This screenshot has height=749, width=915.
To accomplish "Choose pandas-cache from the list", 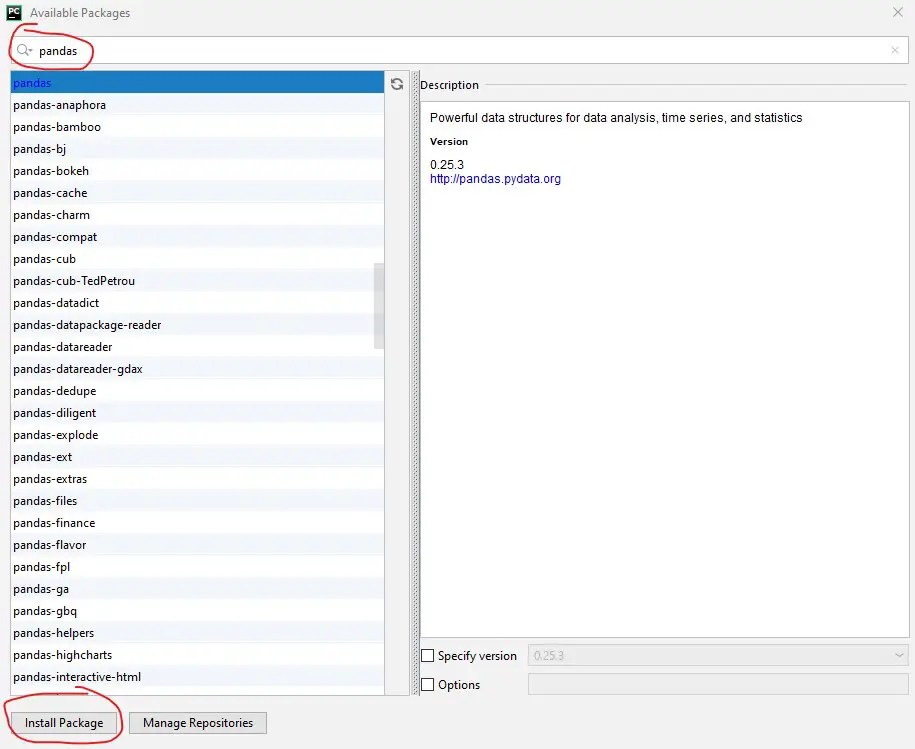I will click(197, 192).
